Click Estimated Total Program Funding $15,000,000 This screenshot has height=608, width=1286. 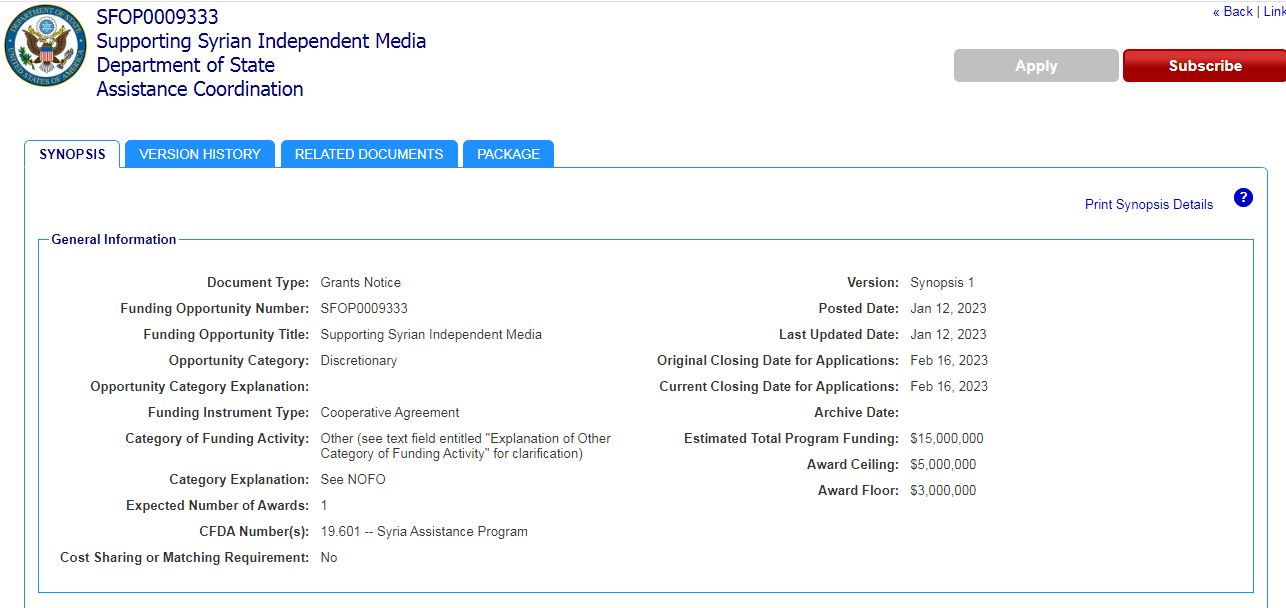pos(947,439)
